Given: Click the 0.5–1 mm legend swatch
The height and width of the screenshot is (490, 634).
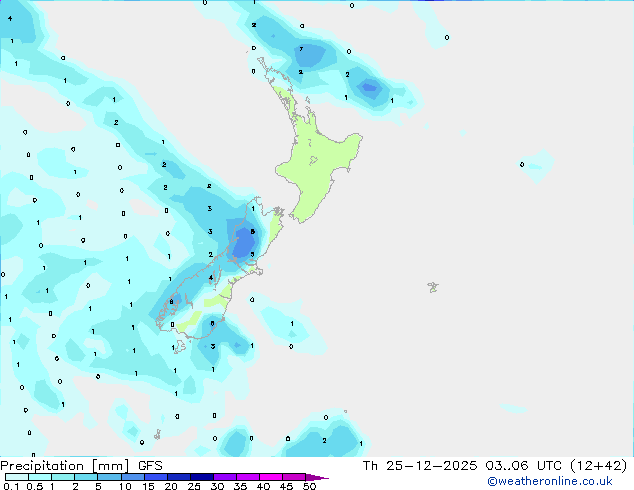Looking at the screenshot, I should [x=40, y=477].
